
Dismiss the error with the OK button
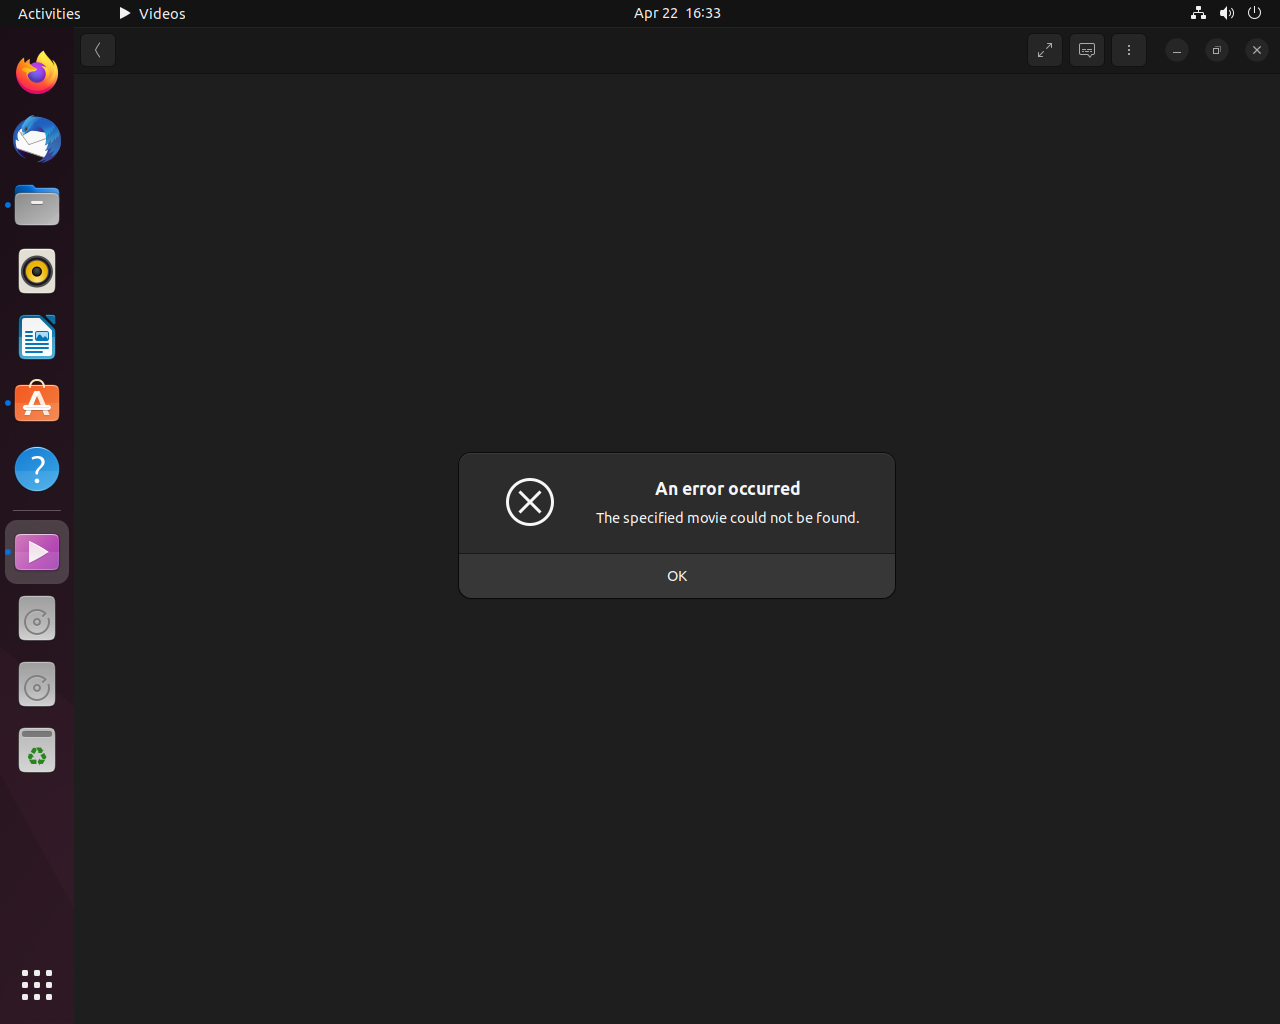[x=677, y=576]
